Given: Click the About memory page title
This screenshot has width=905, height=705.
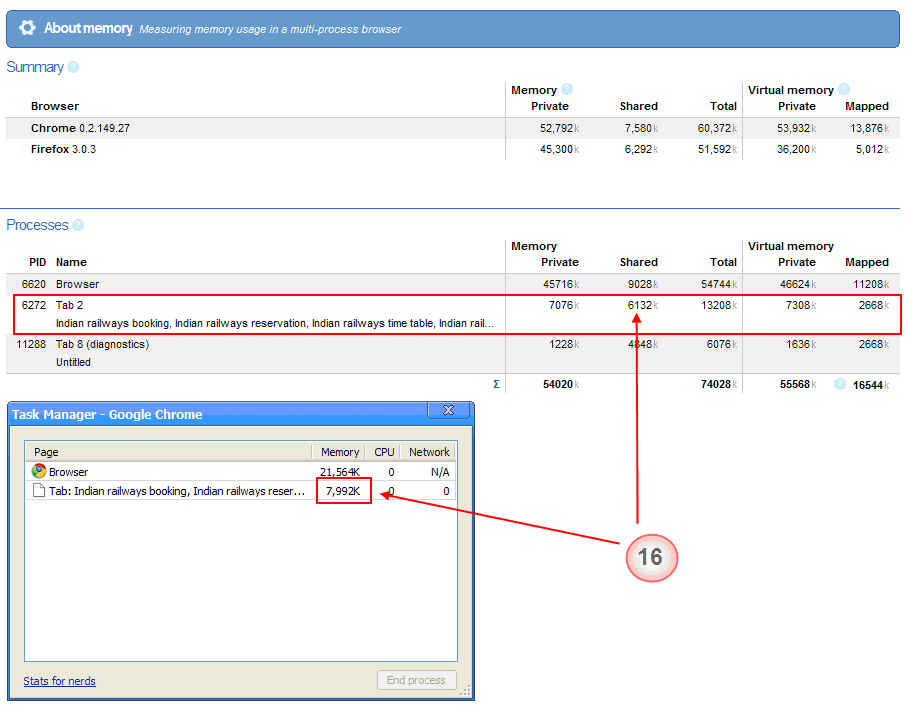Looking at the screenshot, I should click(88, 28).
